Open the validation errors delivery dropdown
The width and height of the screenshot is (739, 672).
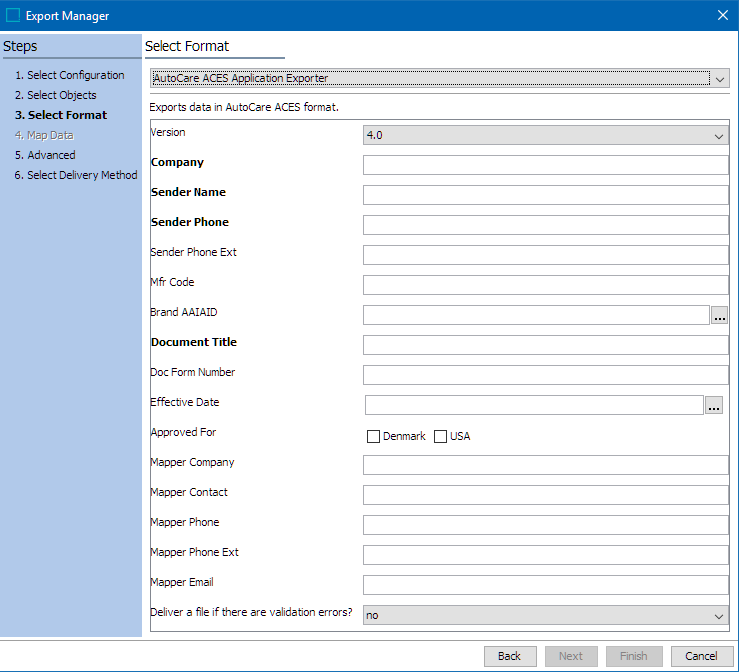click(546, 615)
